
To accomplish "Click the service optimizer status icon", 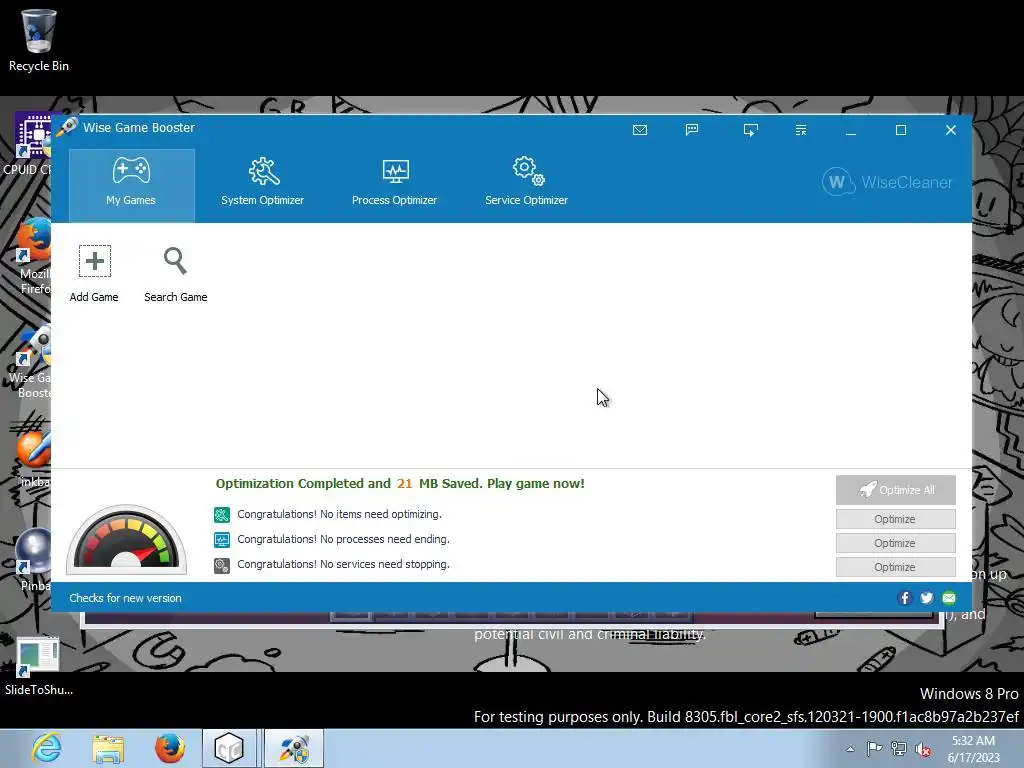I will click(x=222, y=566).
